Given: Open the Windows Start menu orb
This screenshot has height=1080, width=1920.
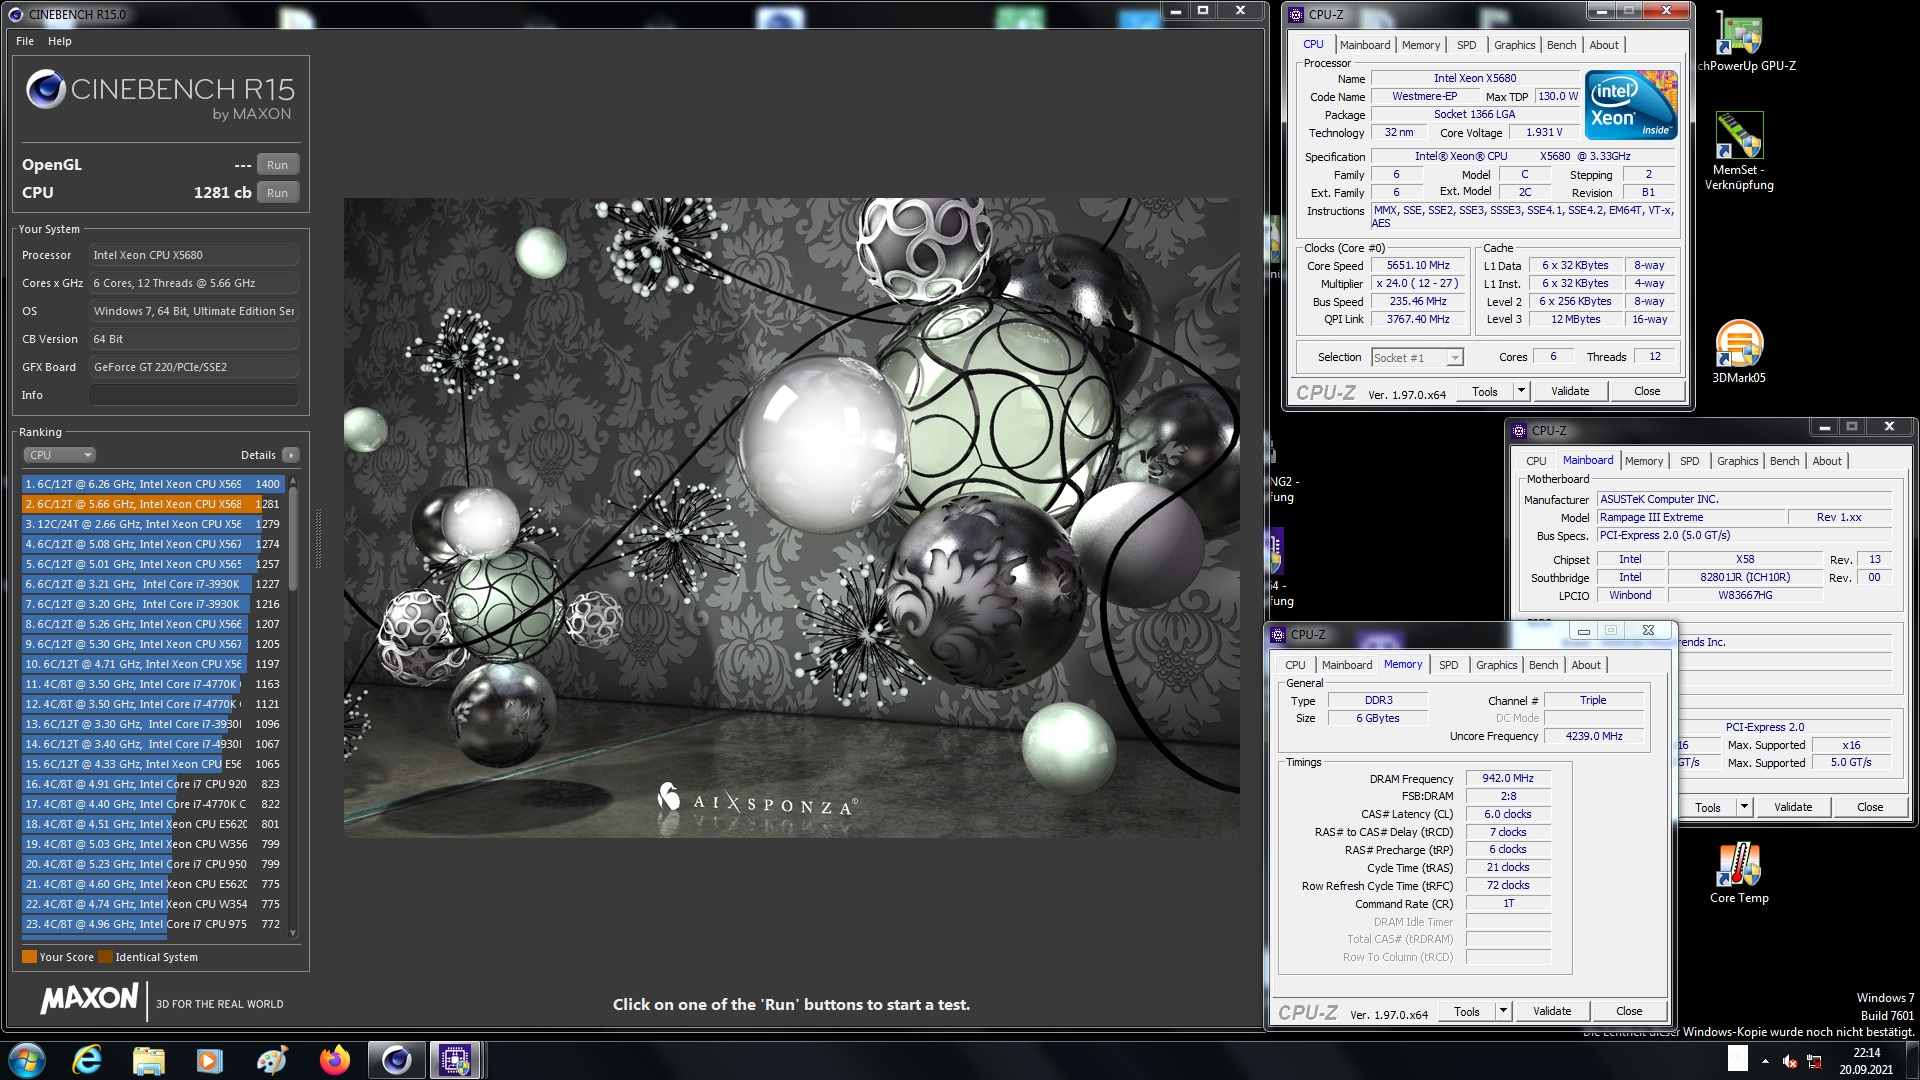Looking at the screenshot, I should coord(26,1060).
